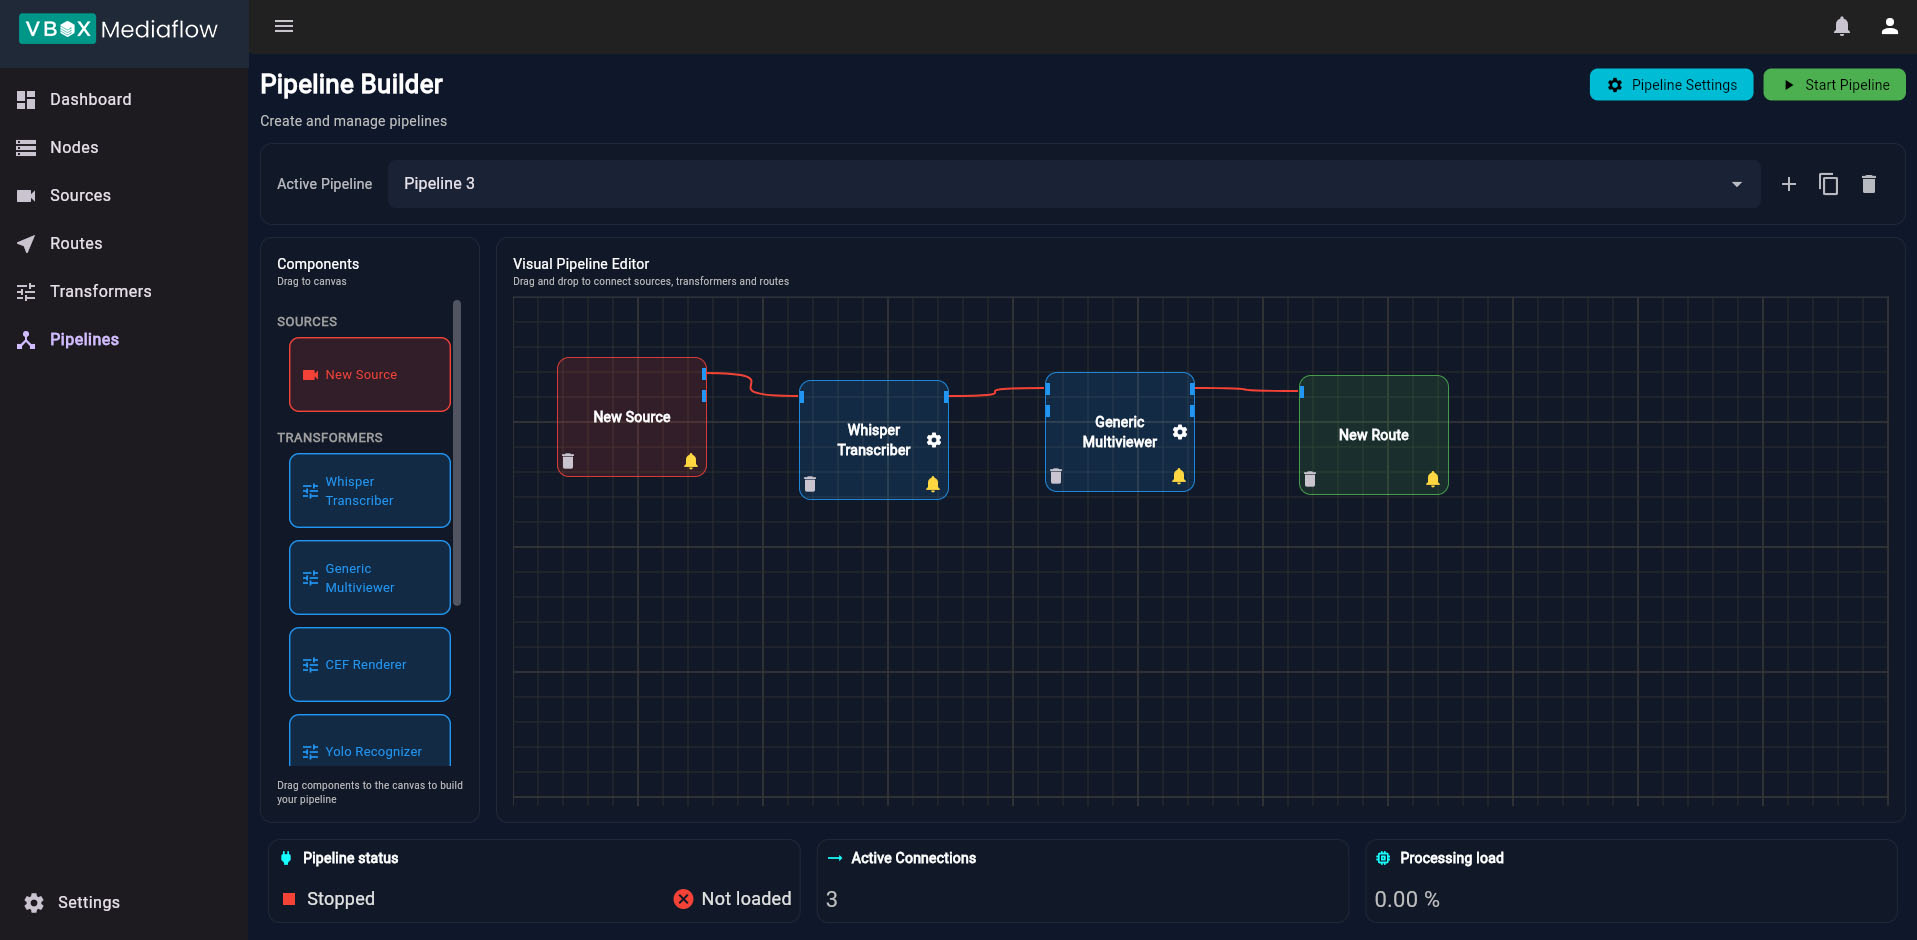Go to the Dashboard page

[x=90, y=100]
